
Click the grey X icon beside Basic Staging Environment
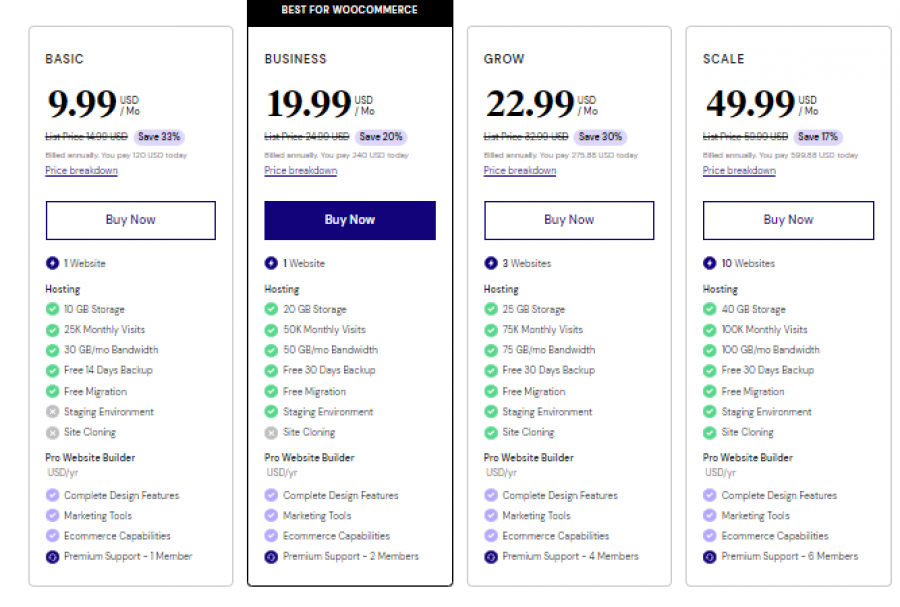(x=52, y=412)
